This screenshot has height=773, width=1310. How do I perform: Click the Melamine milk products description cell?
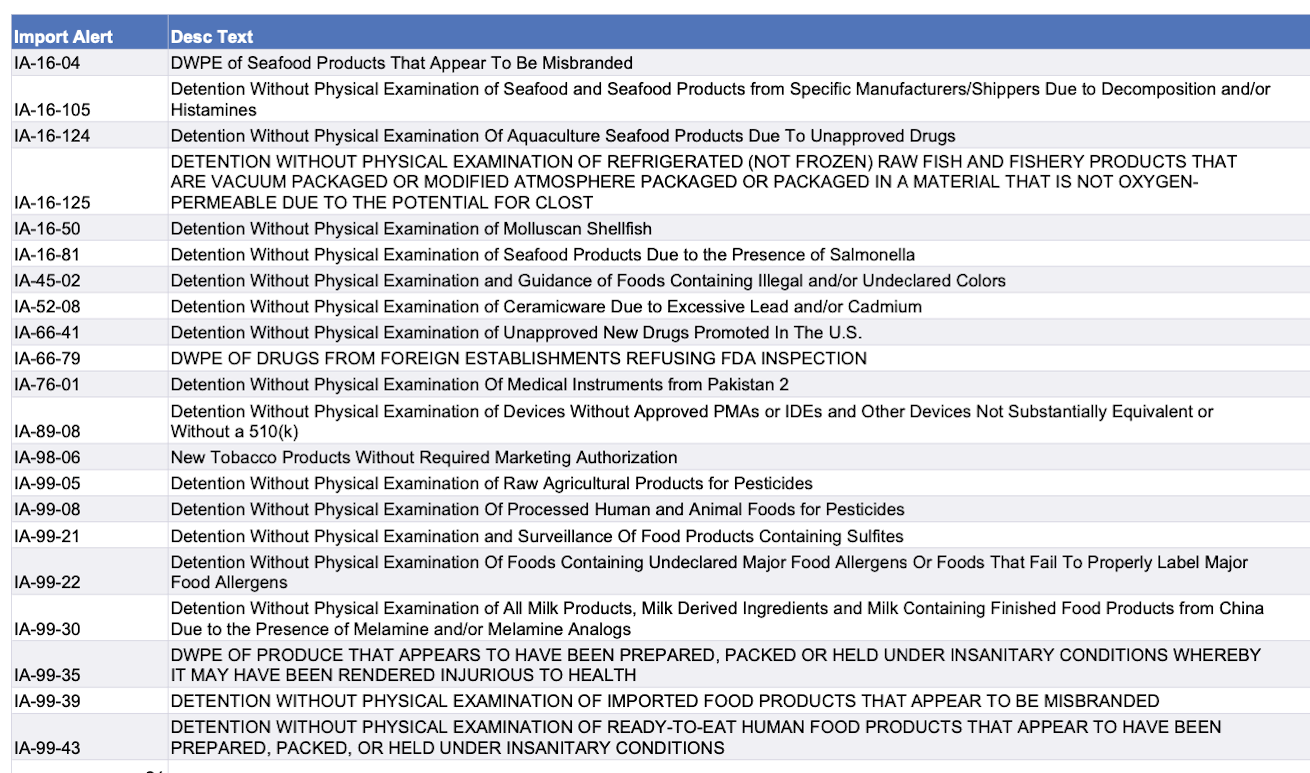point(717,618)
